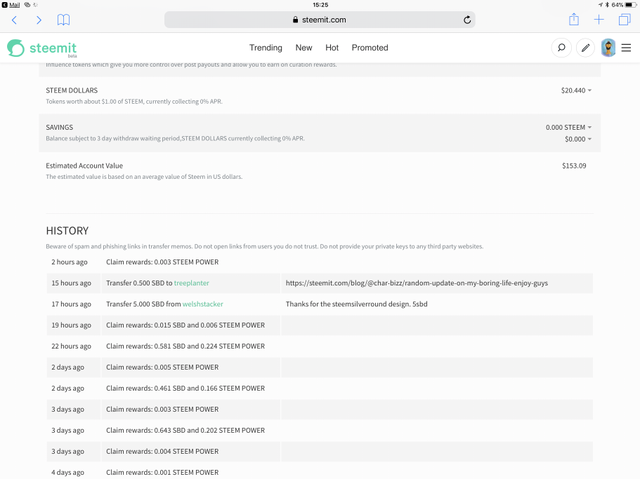Open the user avatar profile menu
Image resolution: width=640 pixels, height=479 pixels.
(608, 48)
